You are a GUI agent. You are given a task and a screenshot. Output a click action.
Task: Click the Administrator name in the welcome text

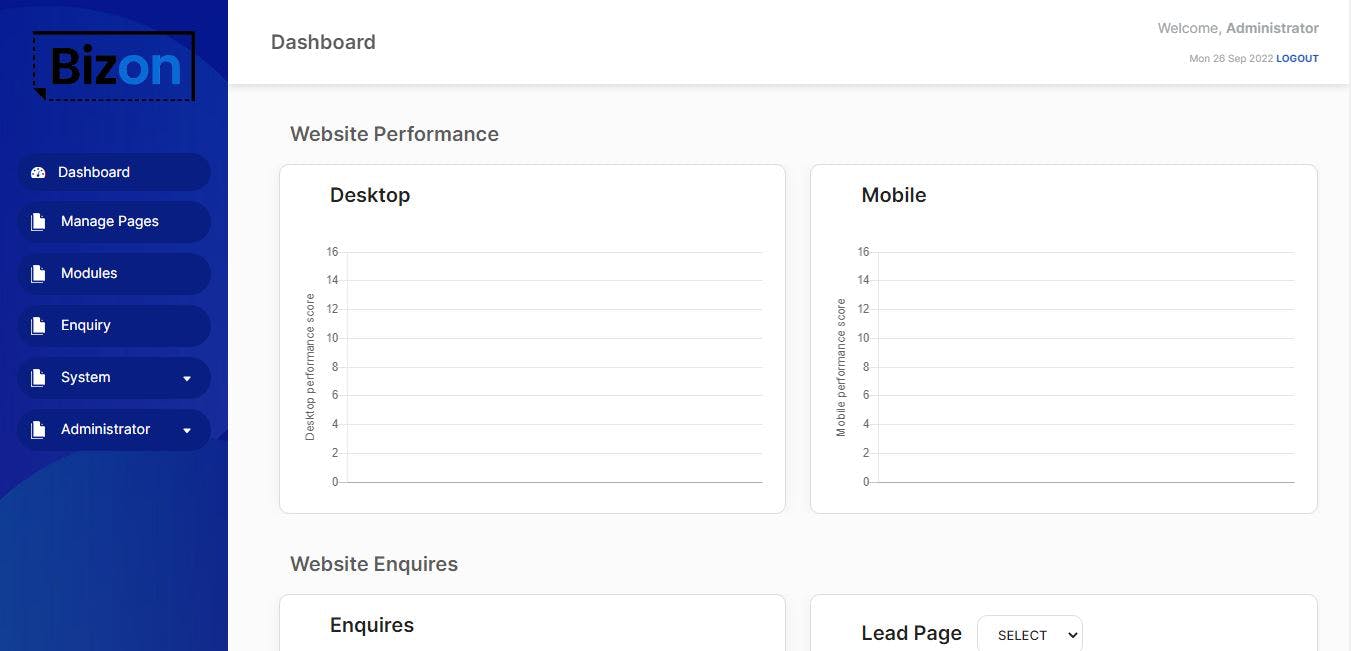tap(1272, 28)
